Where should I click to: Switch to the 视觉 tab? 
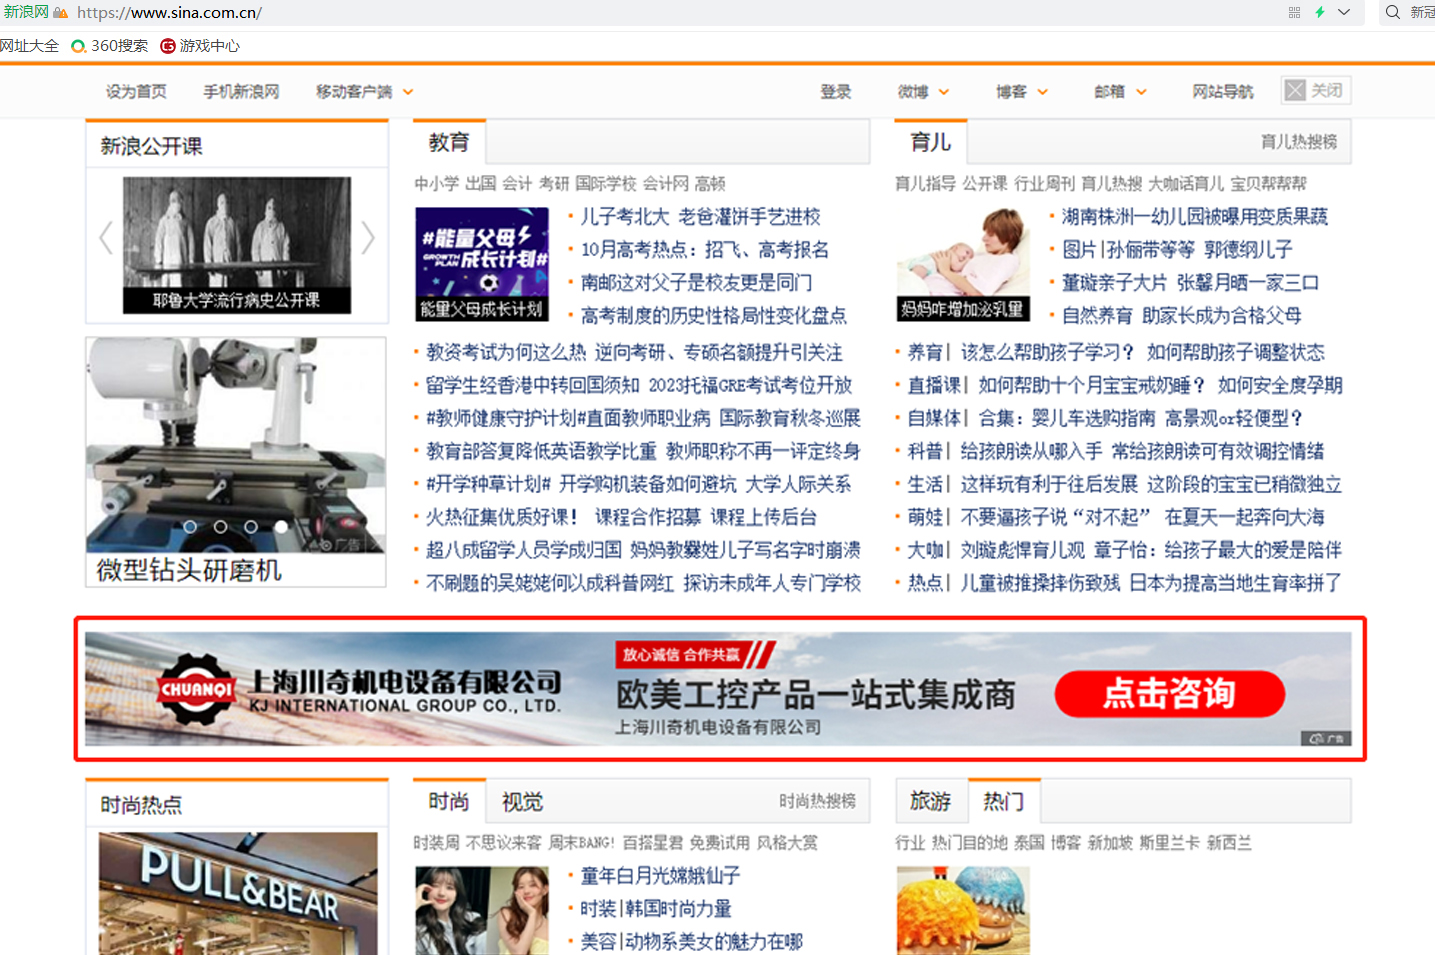pyautogui.click(x=522, y=802)
